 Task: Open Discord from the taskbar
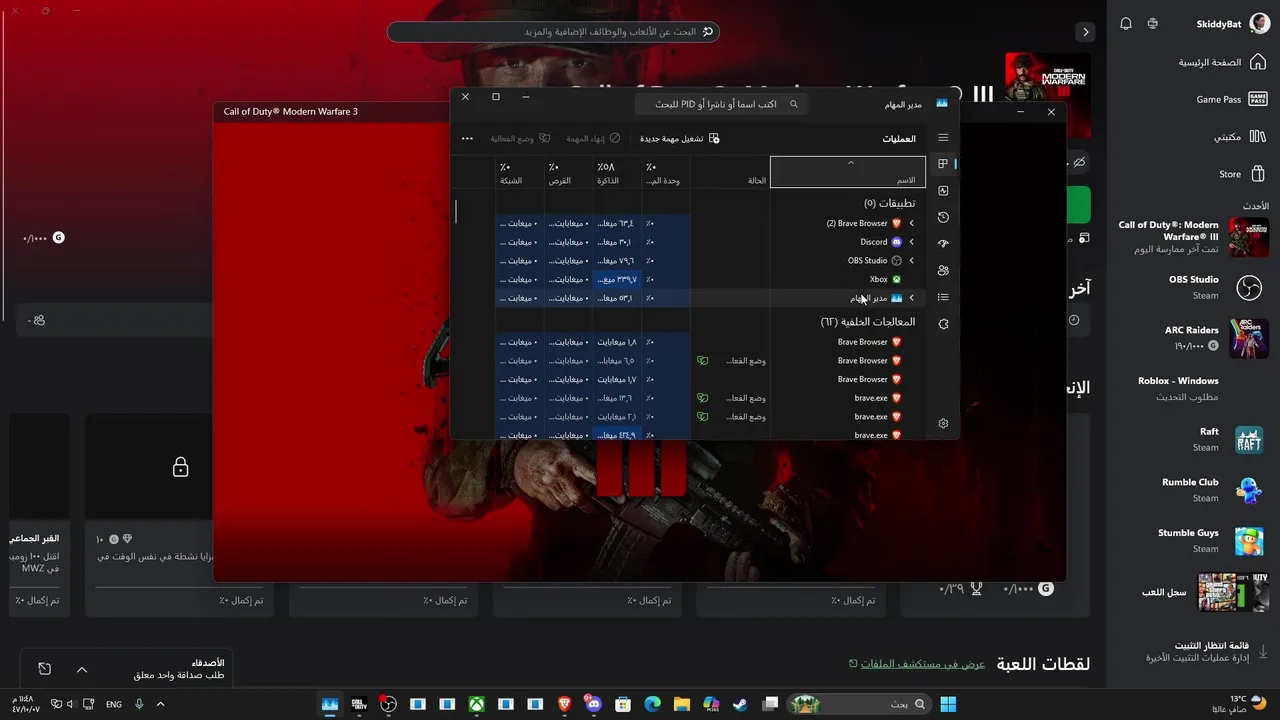[x=594, y=704]
